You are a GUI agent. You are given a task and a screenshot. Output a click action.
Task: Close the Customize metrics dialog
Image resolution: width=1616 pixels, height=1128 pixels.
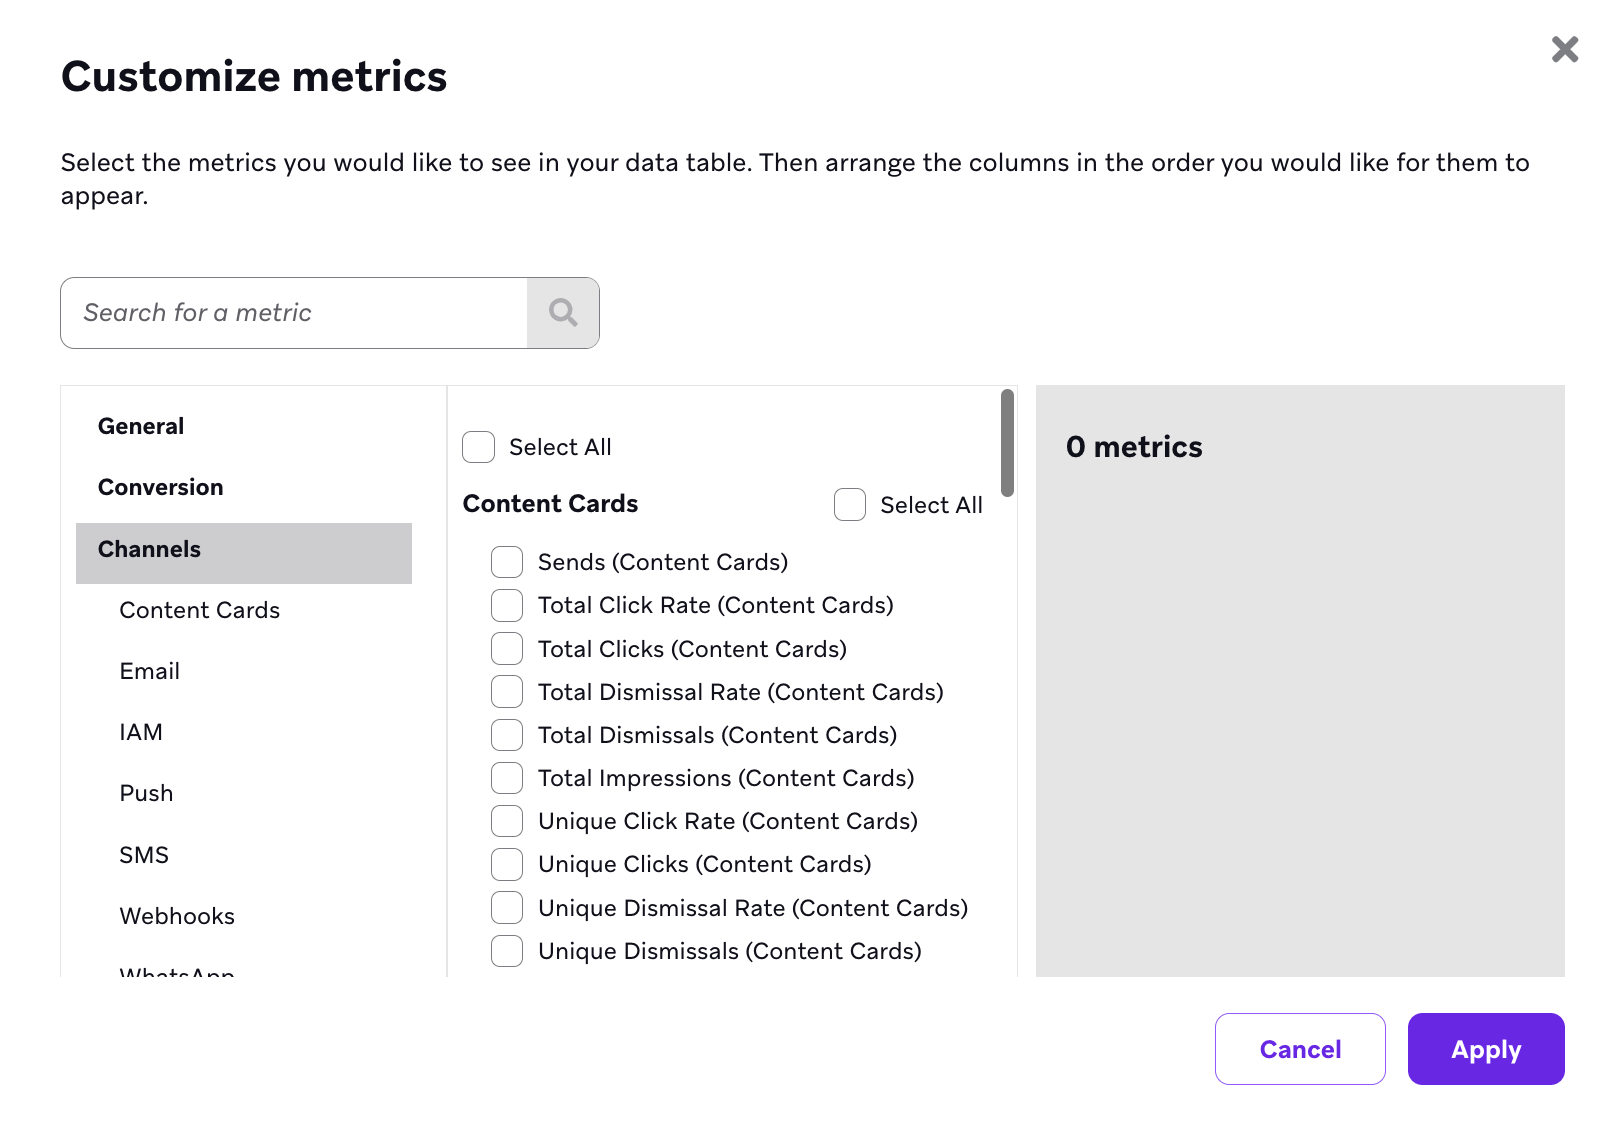click(x=1565, y=49)
